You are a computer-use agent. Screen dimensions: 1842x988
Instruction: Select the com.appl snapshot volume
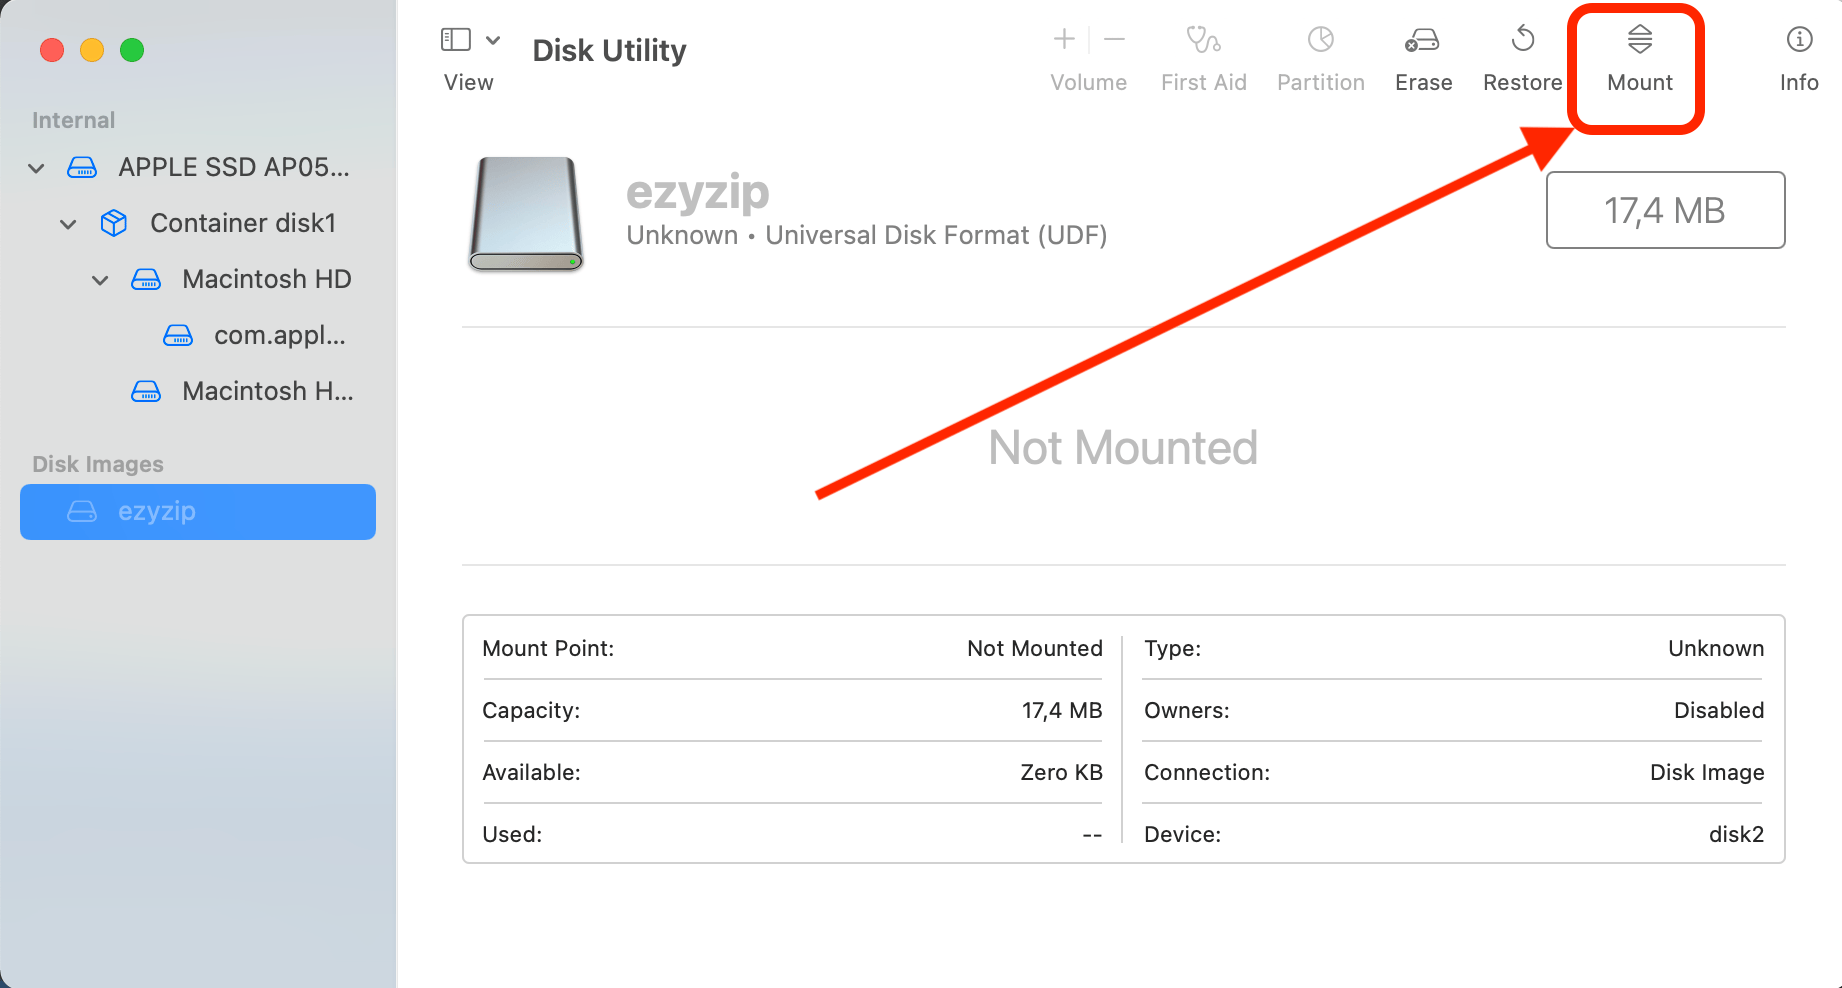point(277,335)
